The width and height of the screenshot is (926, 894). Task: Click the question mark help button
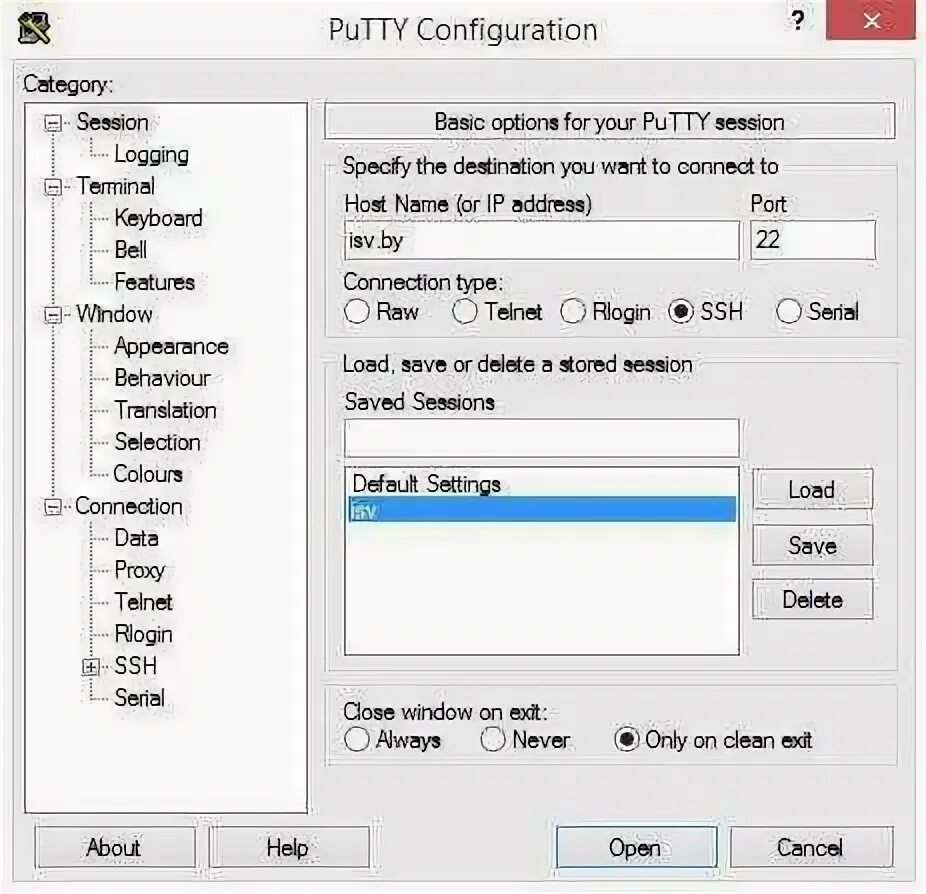[x=798, y=21]
